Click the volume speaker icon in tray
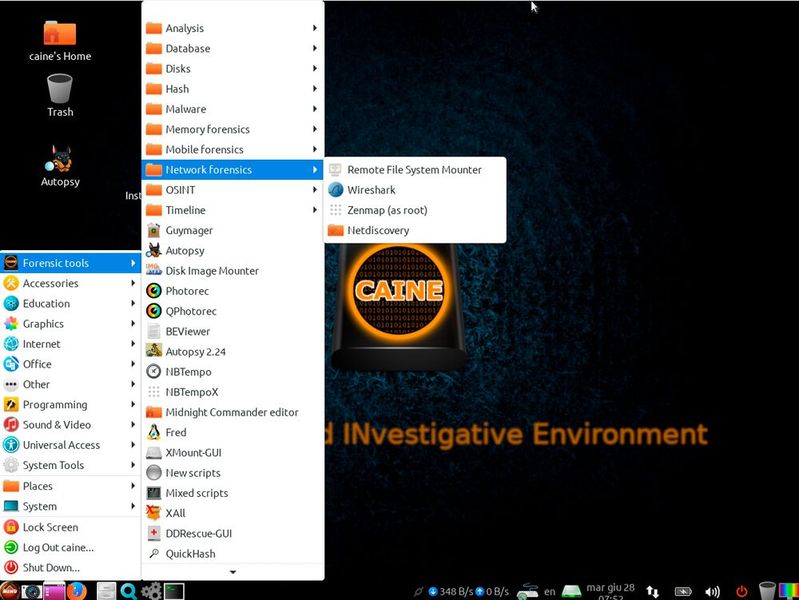799x600 pixels. pyautogui.click(x=712, y=591)
